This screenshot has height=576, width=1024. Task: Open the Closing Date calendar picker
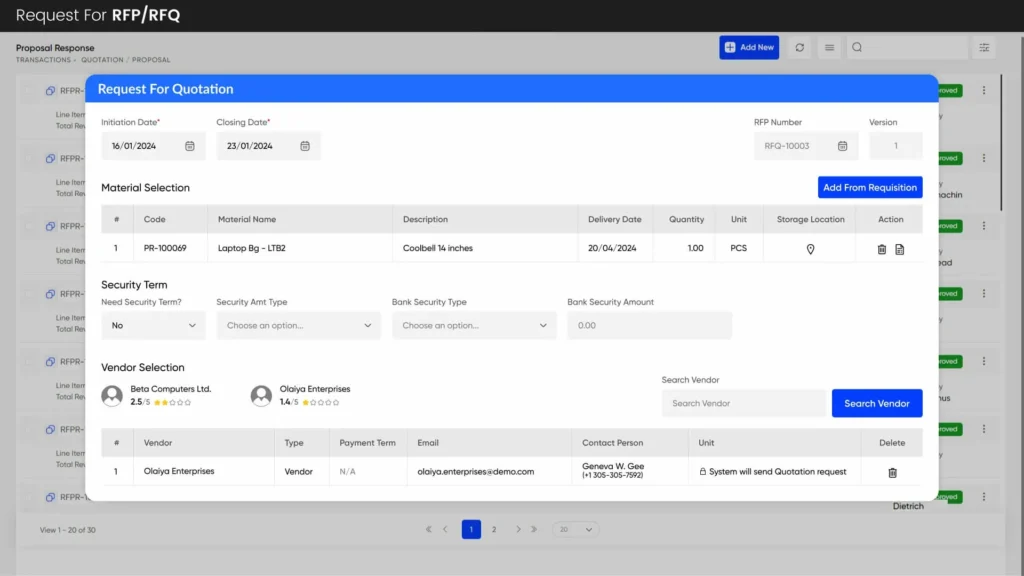click(305, 146)
